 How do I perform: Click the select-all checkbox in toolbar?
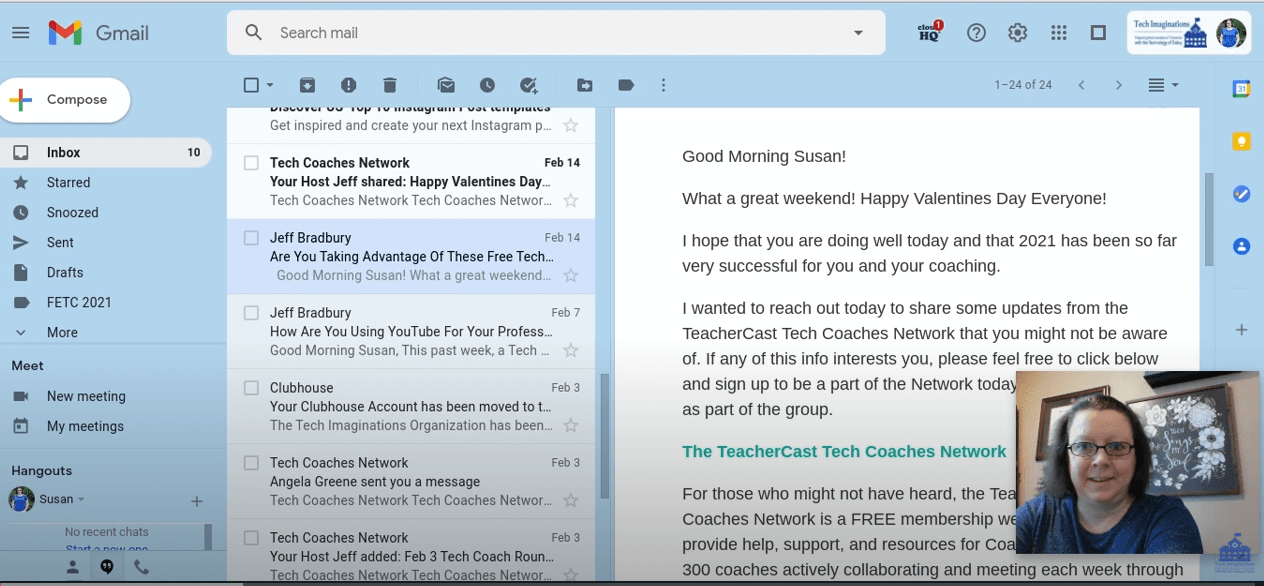click(251, 85)
